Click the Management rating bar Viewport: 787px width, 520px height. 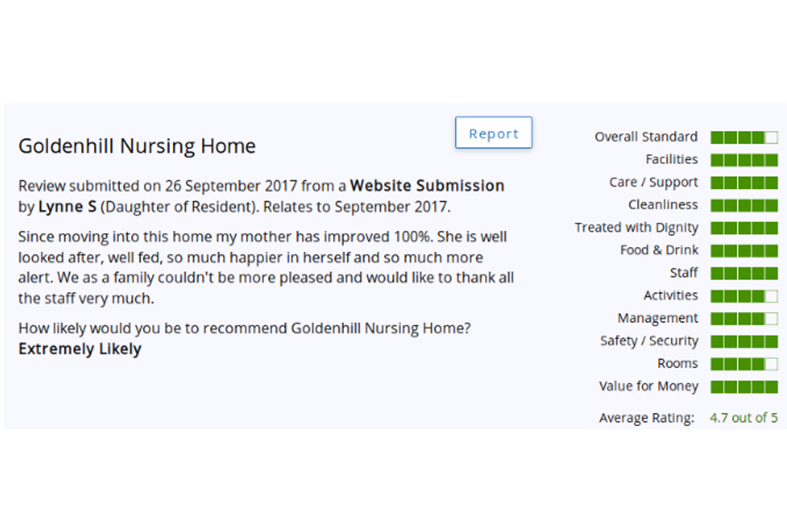(744, 318)
